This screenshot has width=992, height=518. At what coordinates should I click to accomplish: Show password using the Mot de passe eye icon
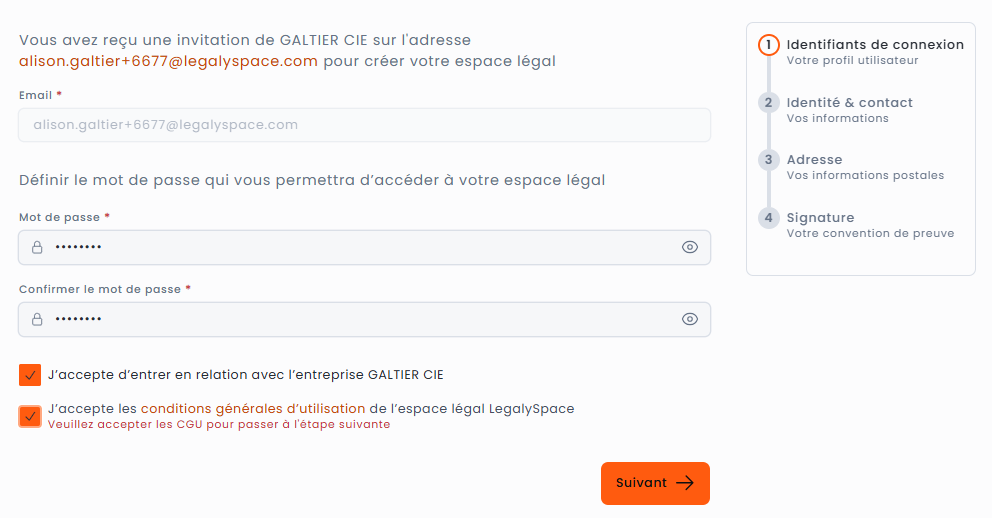[x=689, y=247]
